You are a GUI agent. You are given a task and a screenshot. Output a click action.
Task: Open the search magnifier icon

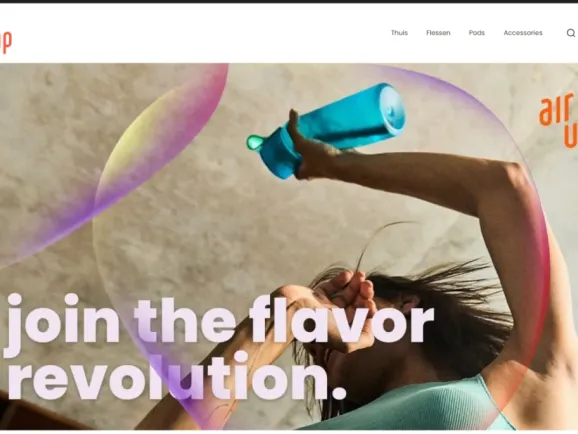[x=571, y=33]
